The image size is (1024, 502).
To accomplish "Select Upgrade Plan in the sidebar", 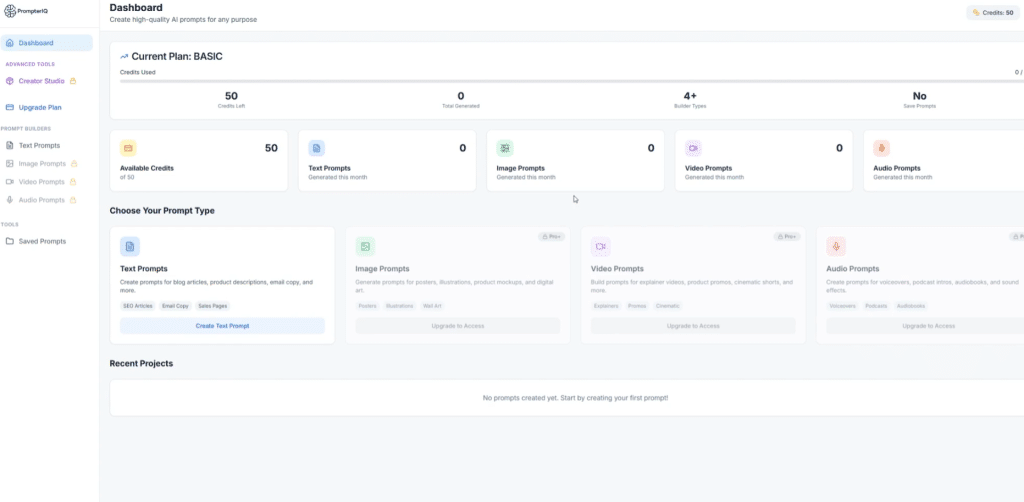I will click(x=40, y=107).
